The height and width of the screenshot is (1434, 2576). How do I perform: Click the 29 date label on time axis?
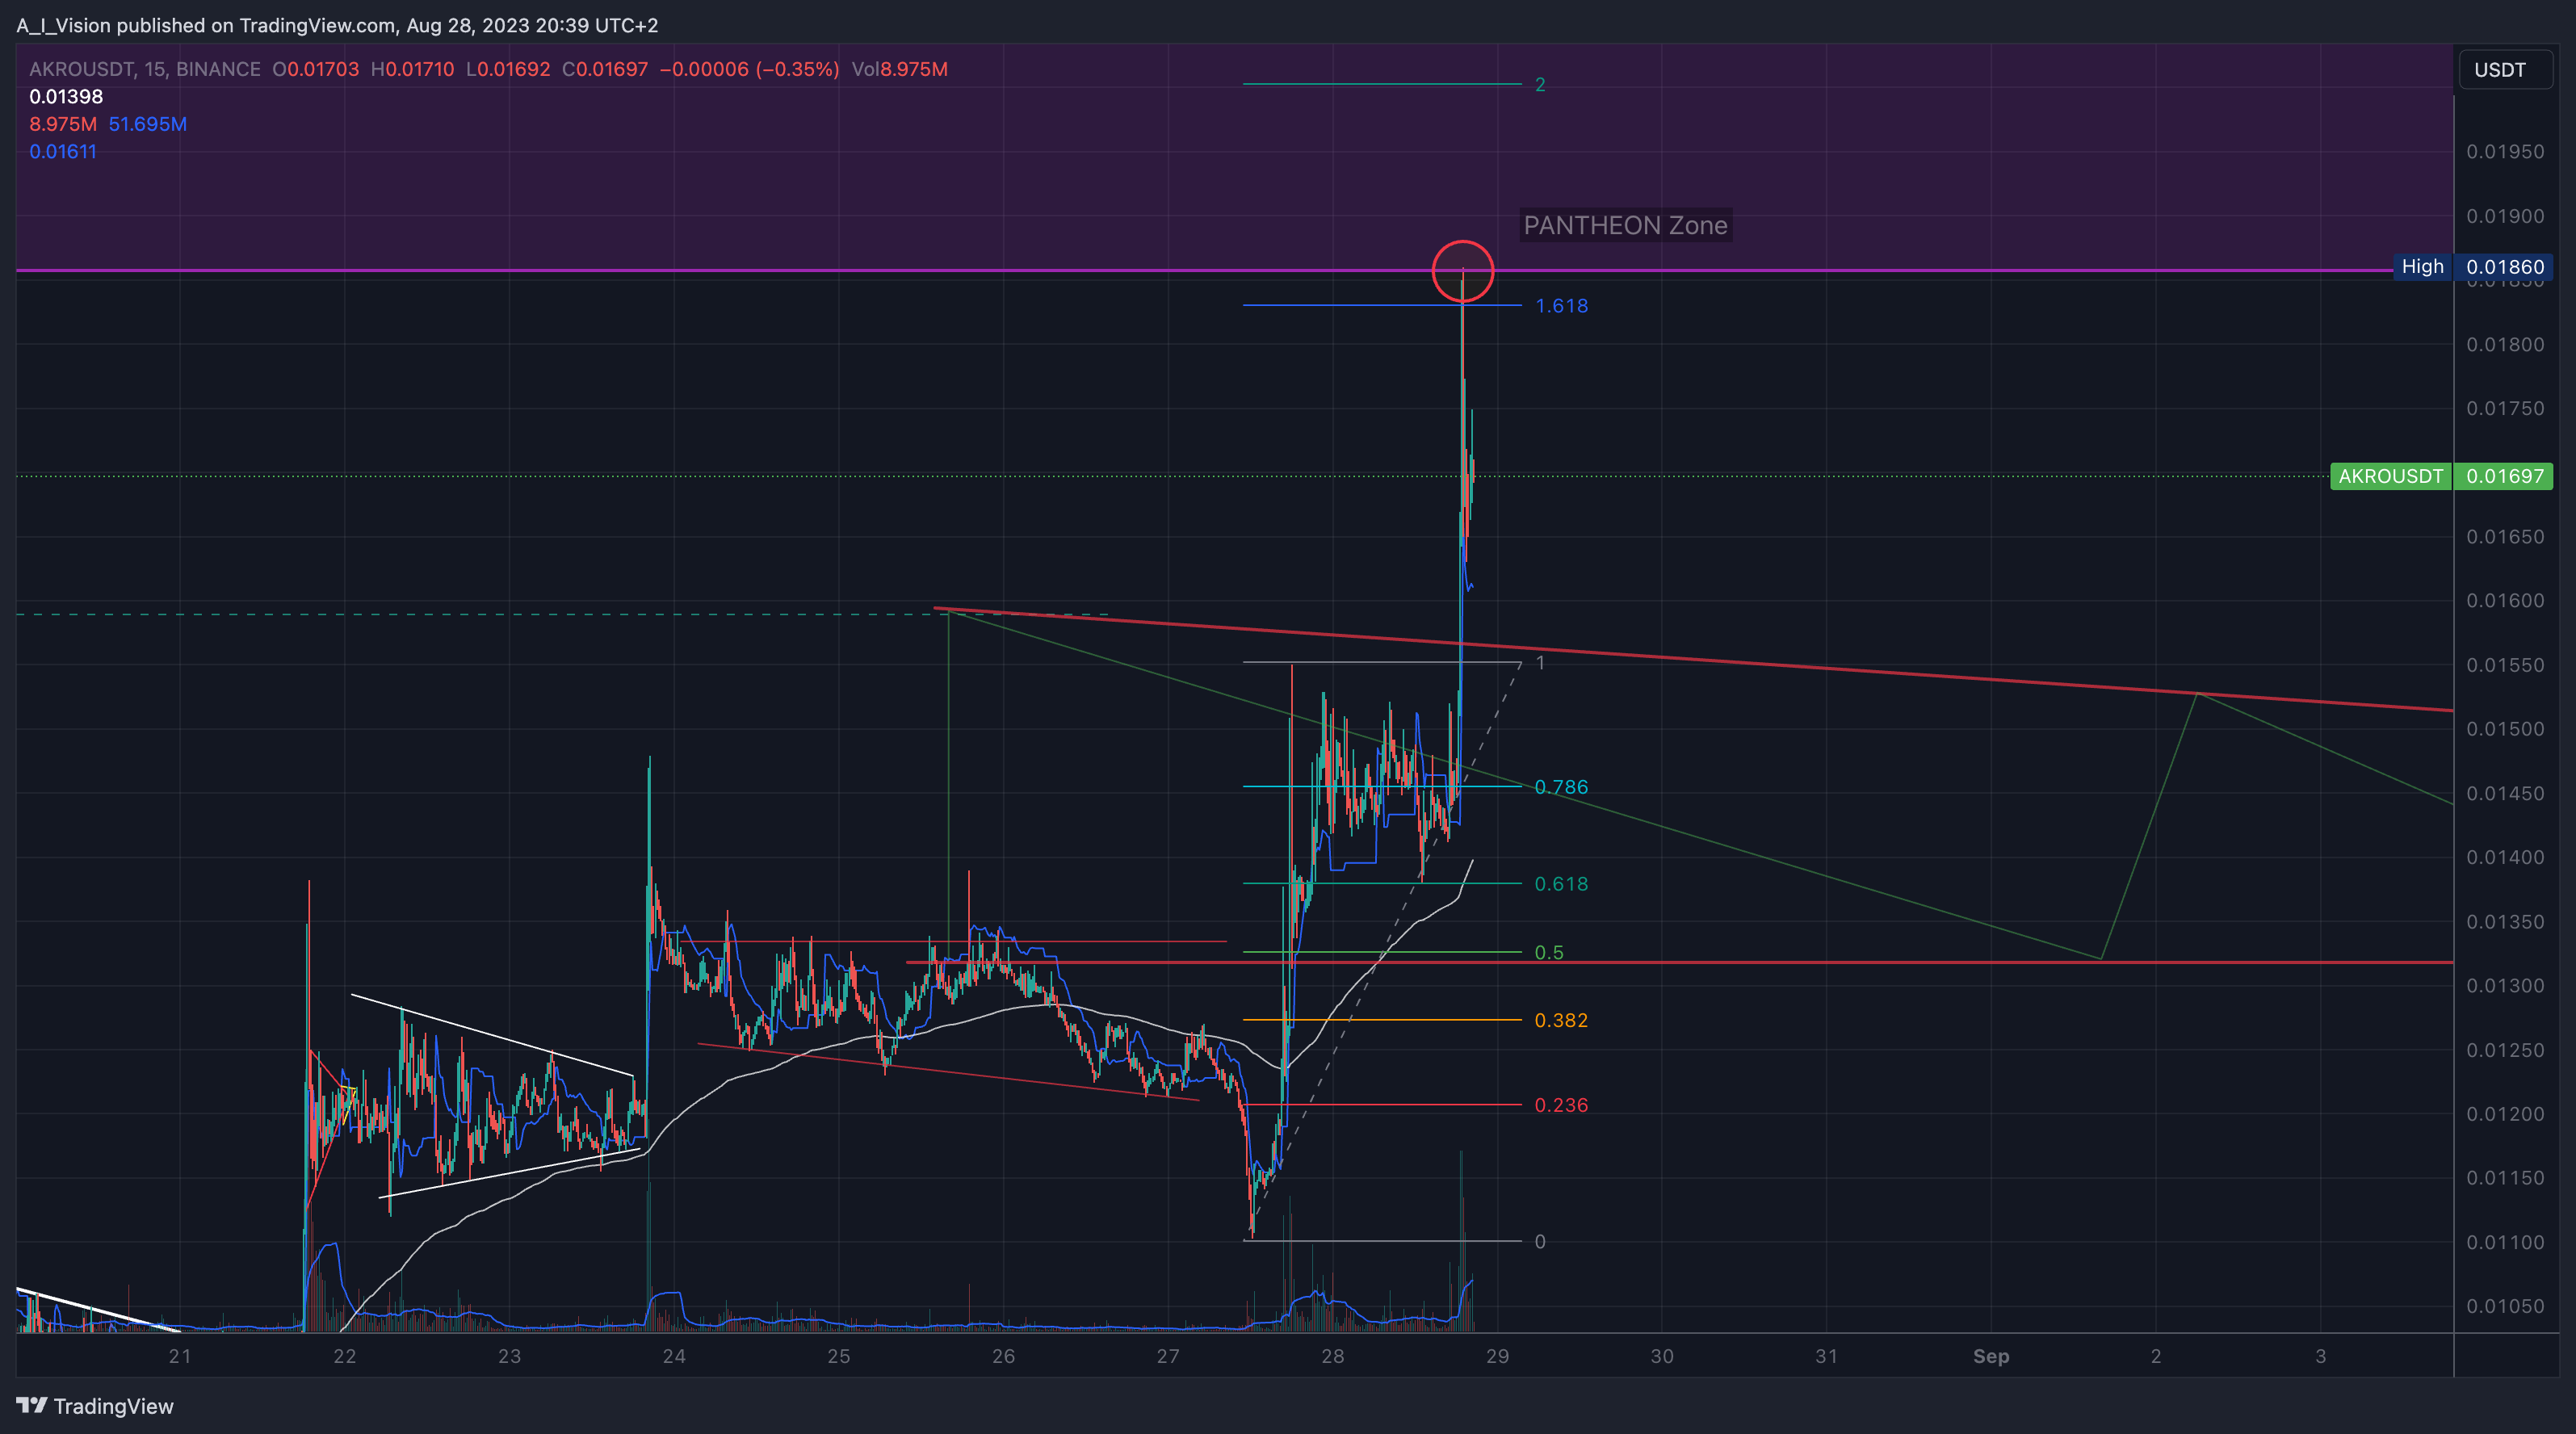click(x=1497, y=1356)
